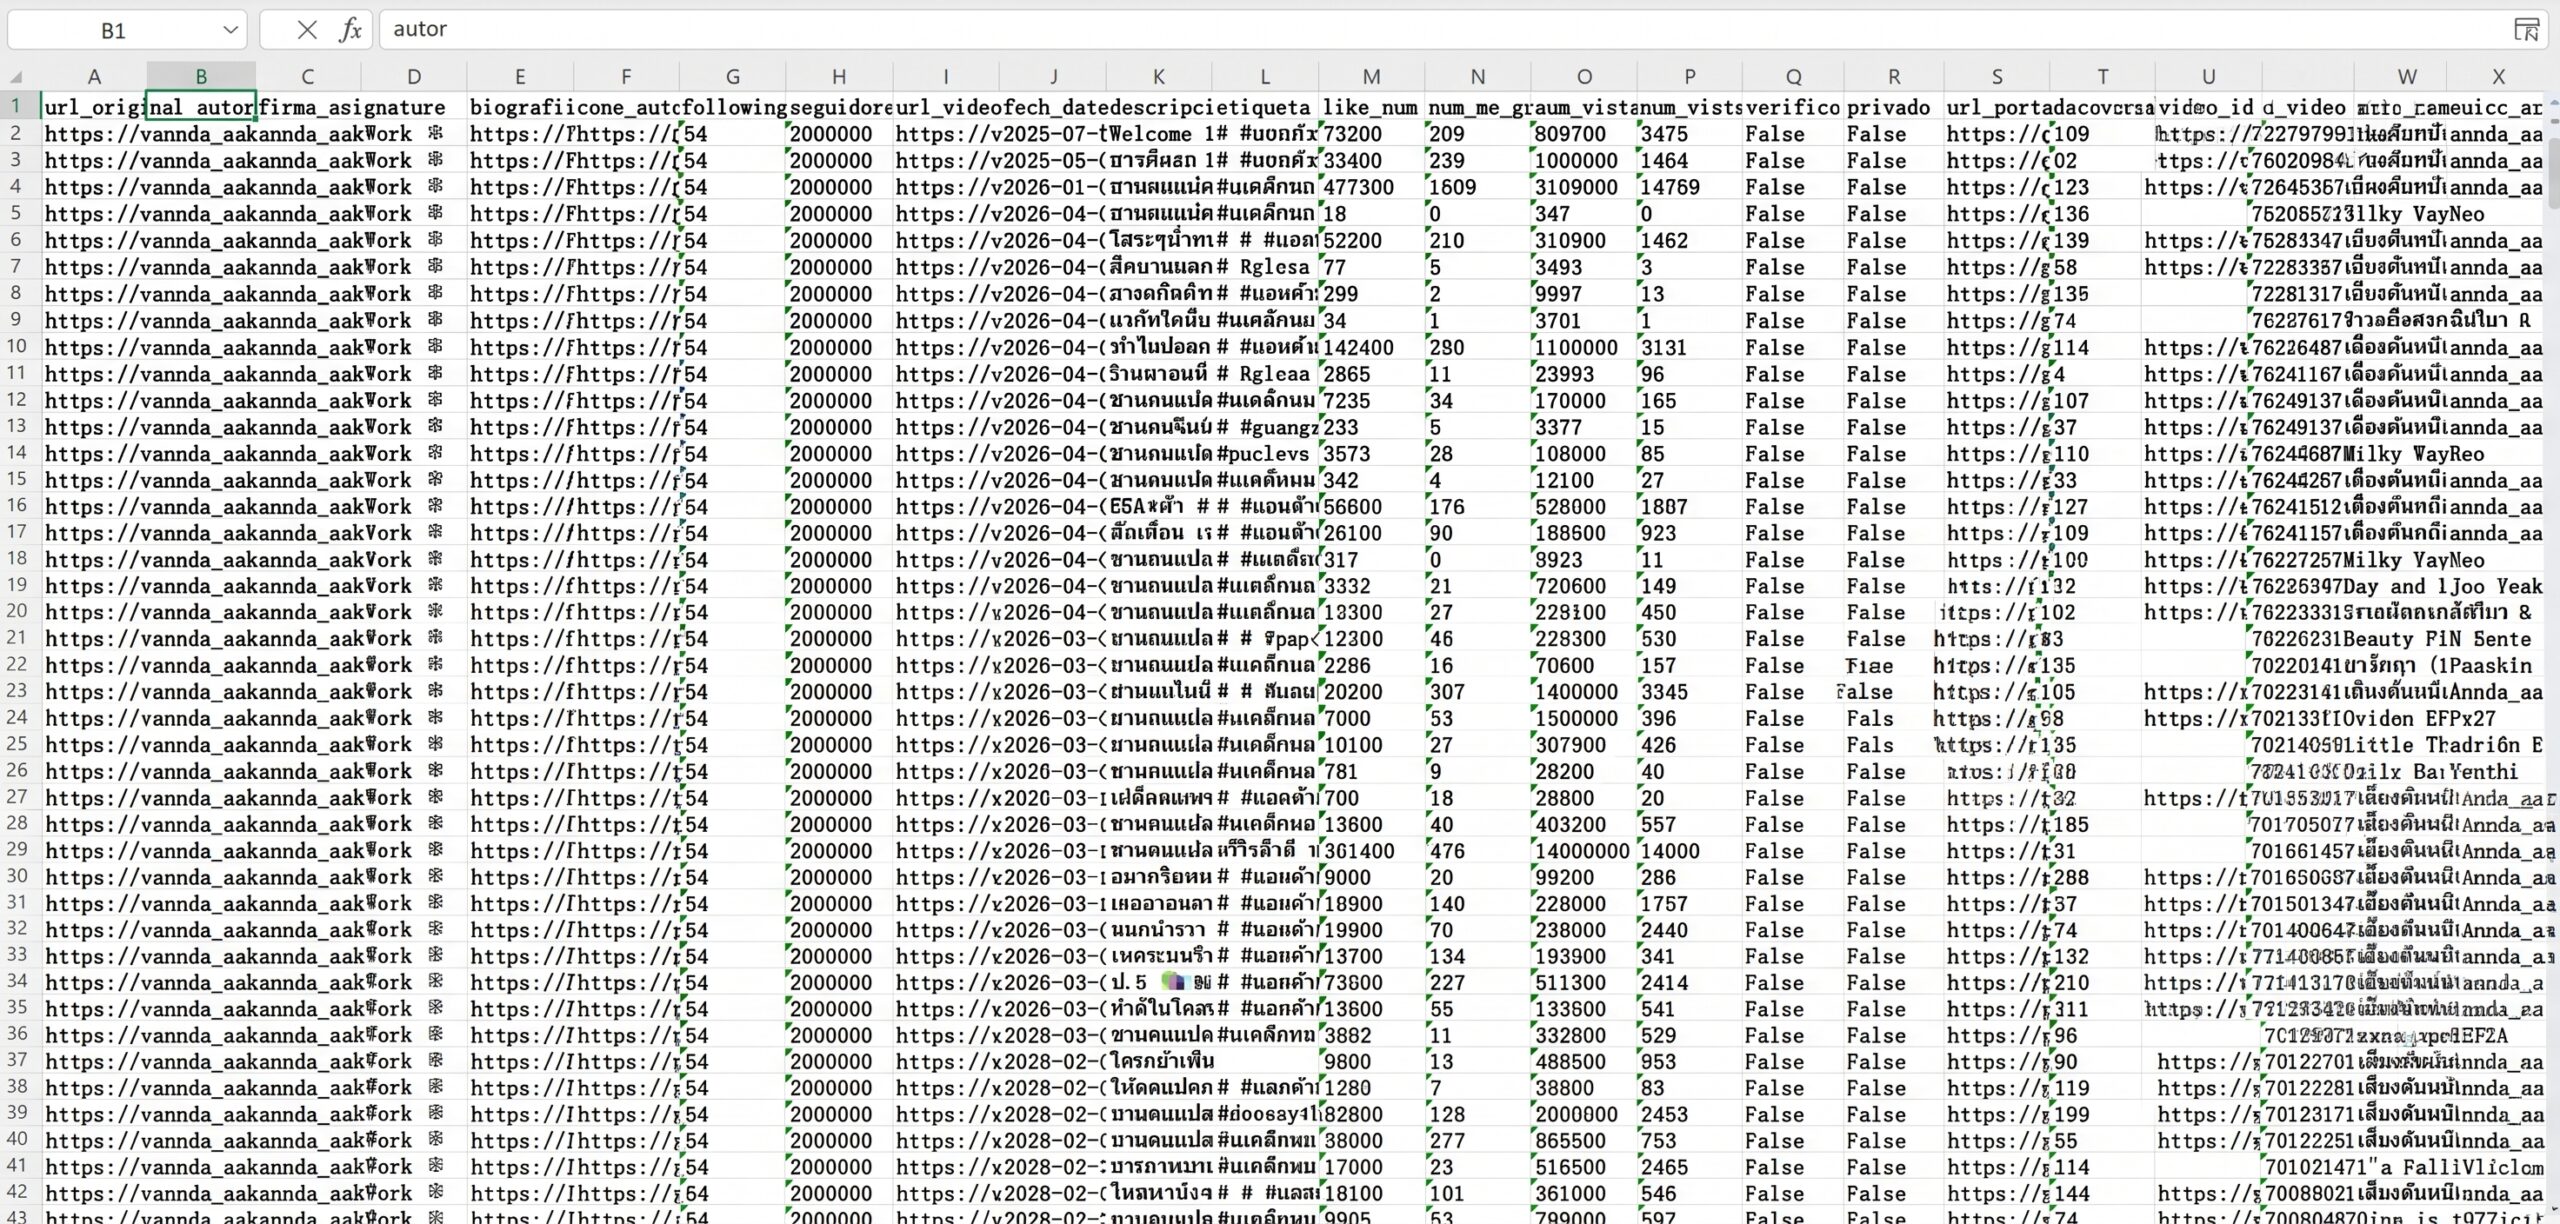Click cell with value 73200 in row 2

pyautogui.click(x=1371, y=134)
